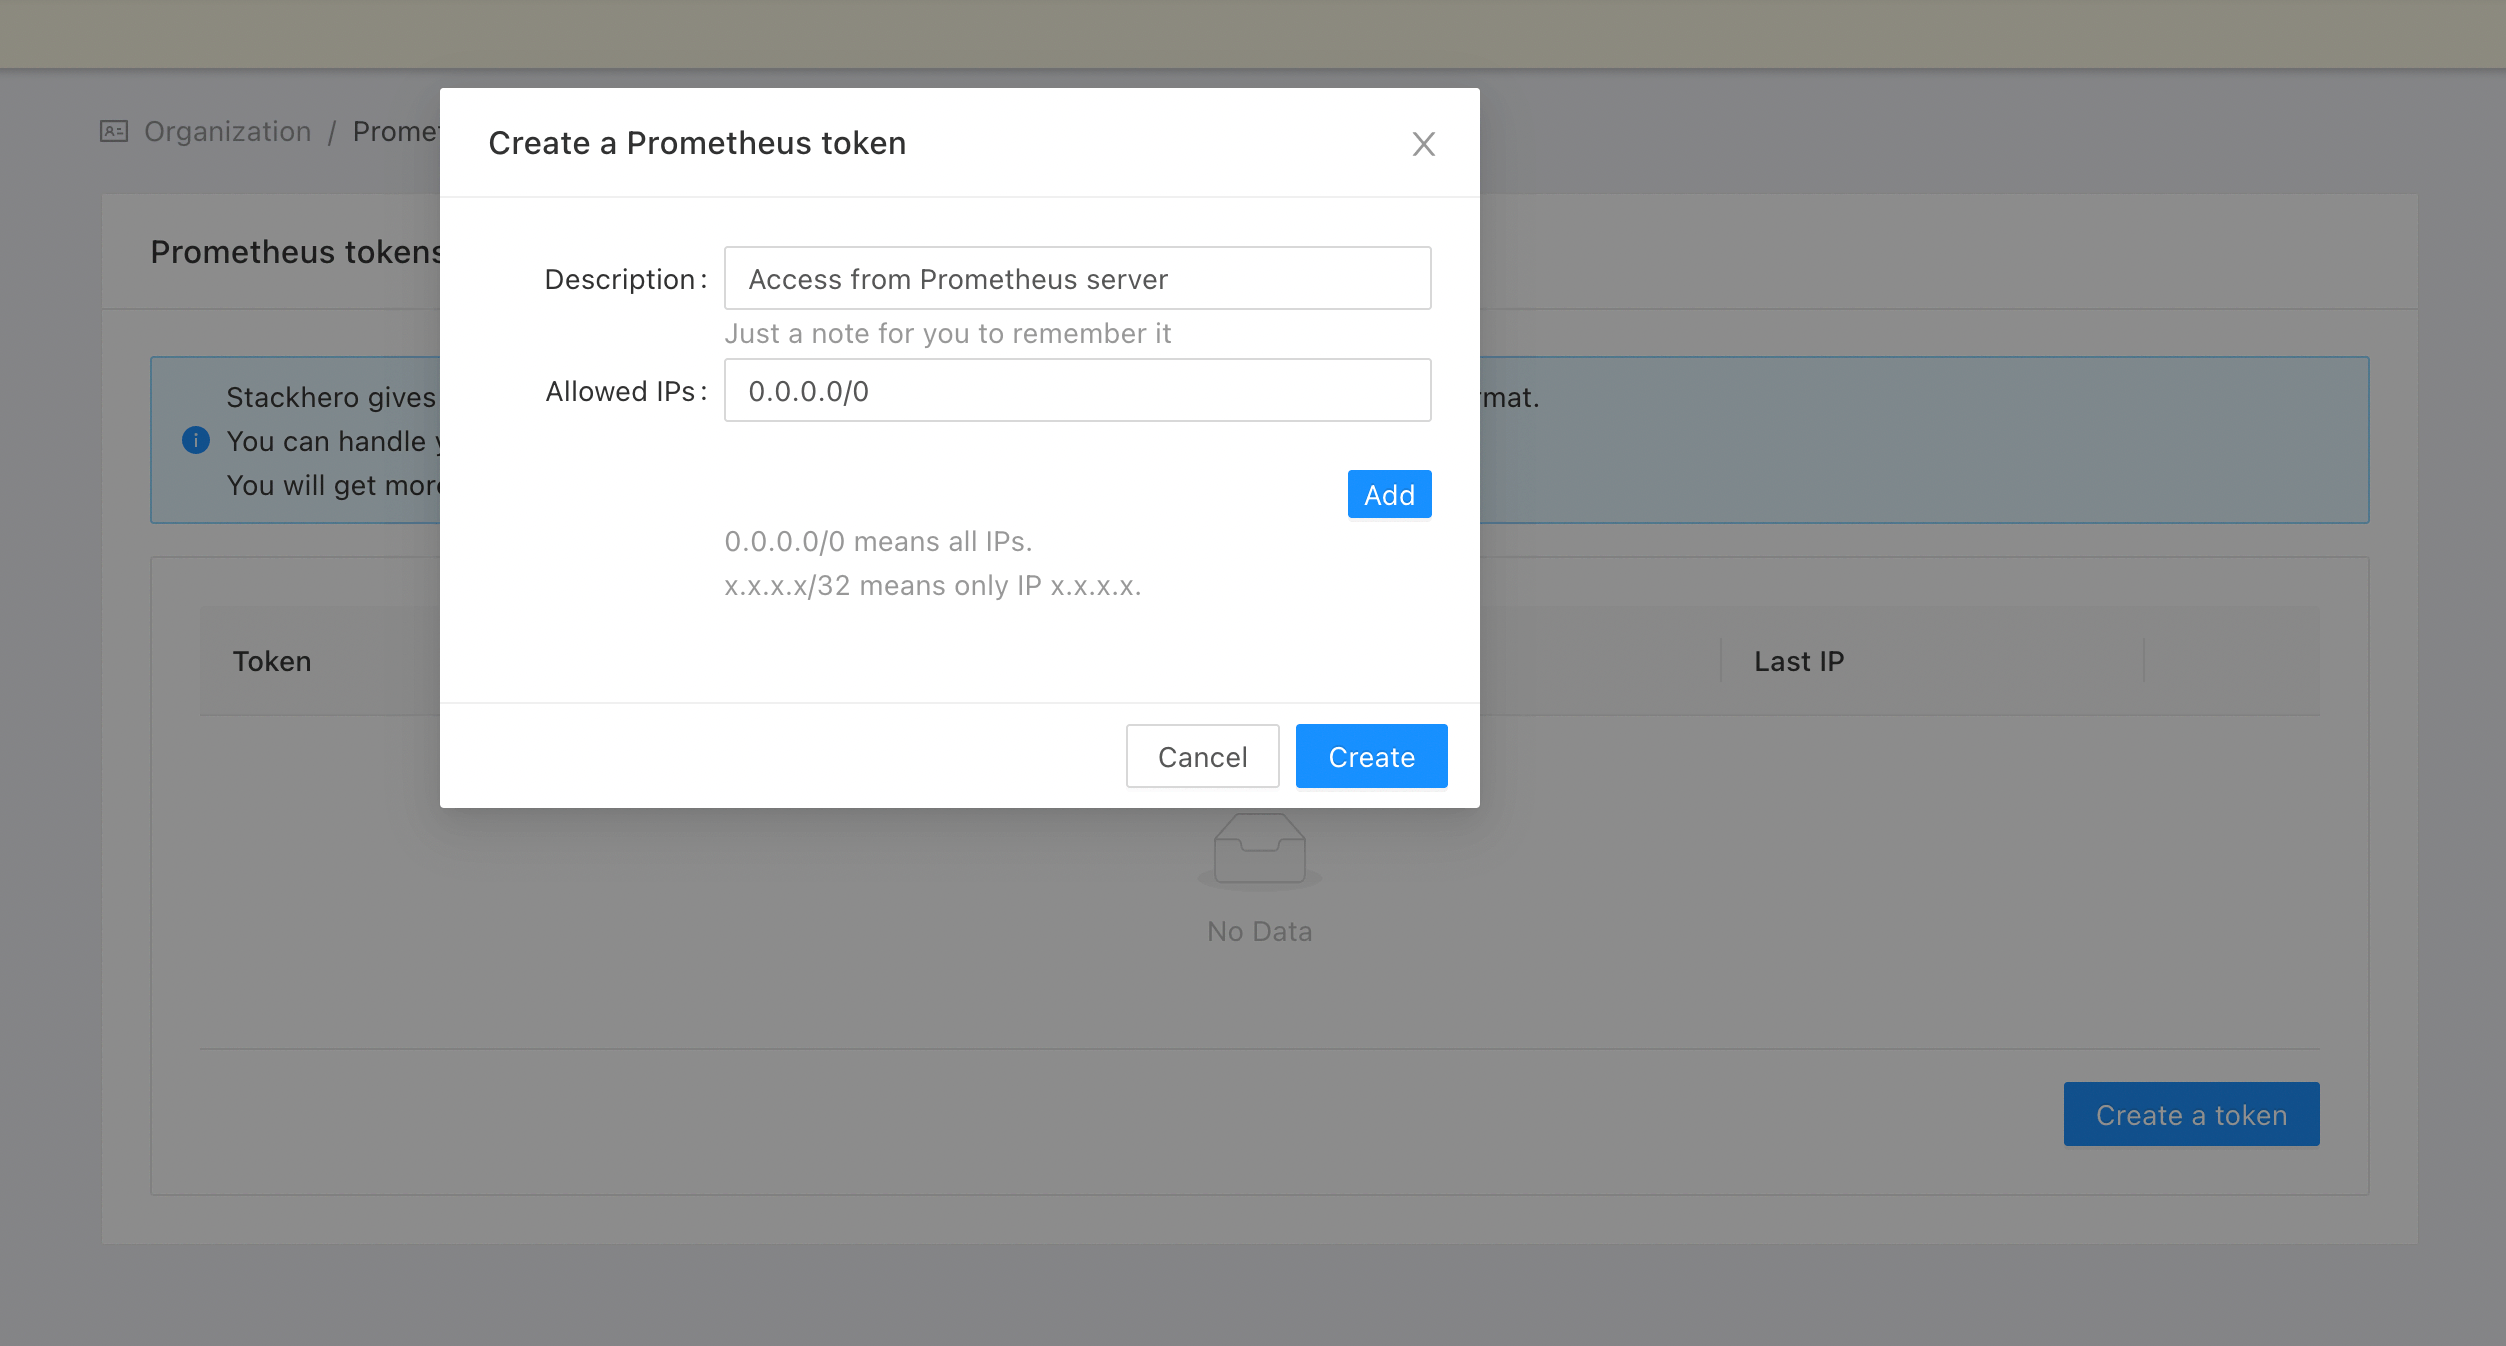
Task: Click the Create a Prometheus token title
Action: (x=697, y=143)
